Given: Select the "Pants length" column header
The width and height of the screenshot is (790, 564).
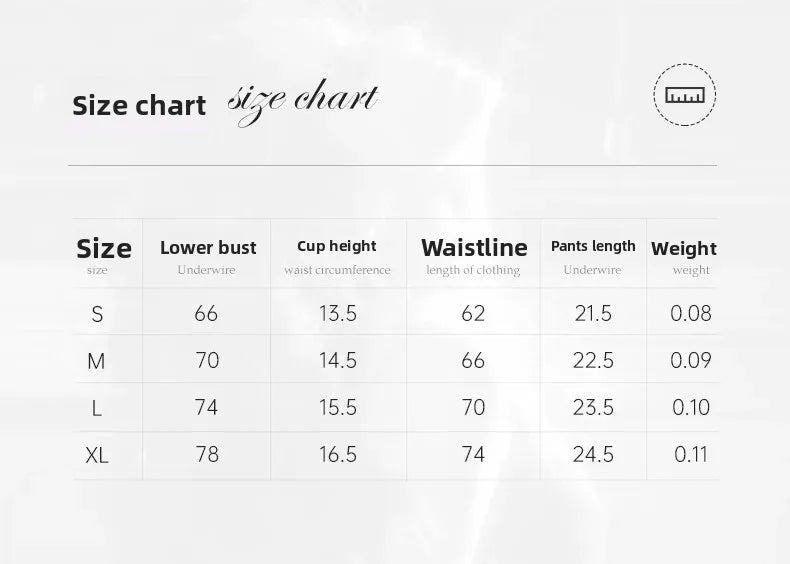Looking at the screenshot, I should 593,246.
